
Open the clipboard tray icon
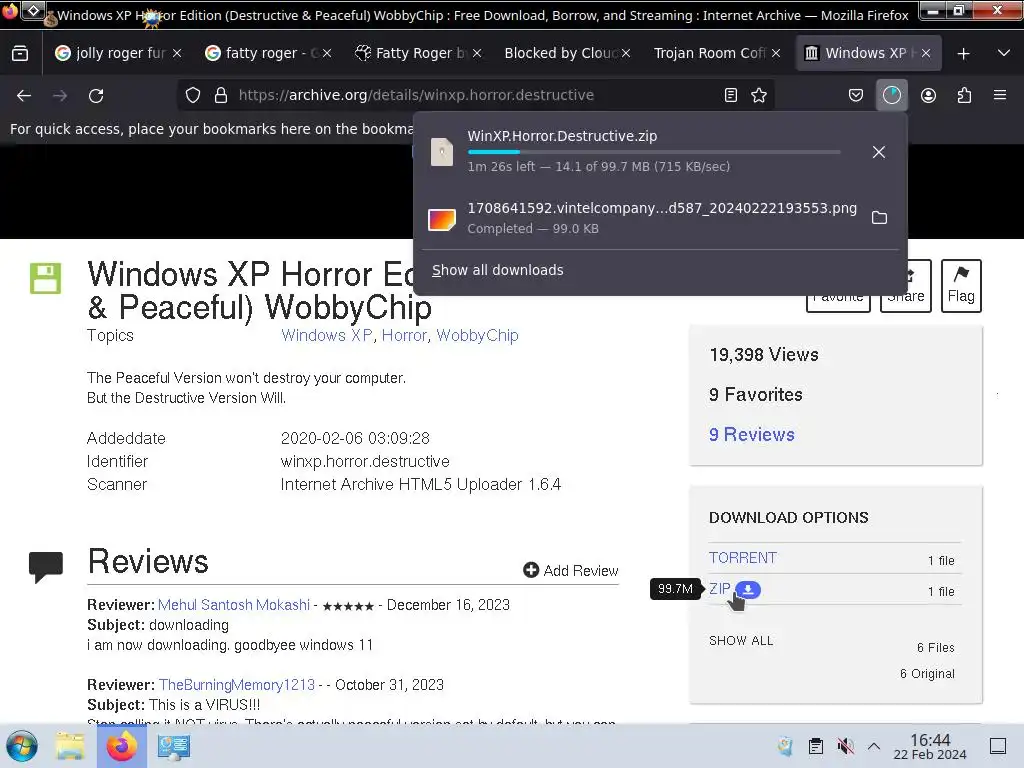point(816,746)
